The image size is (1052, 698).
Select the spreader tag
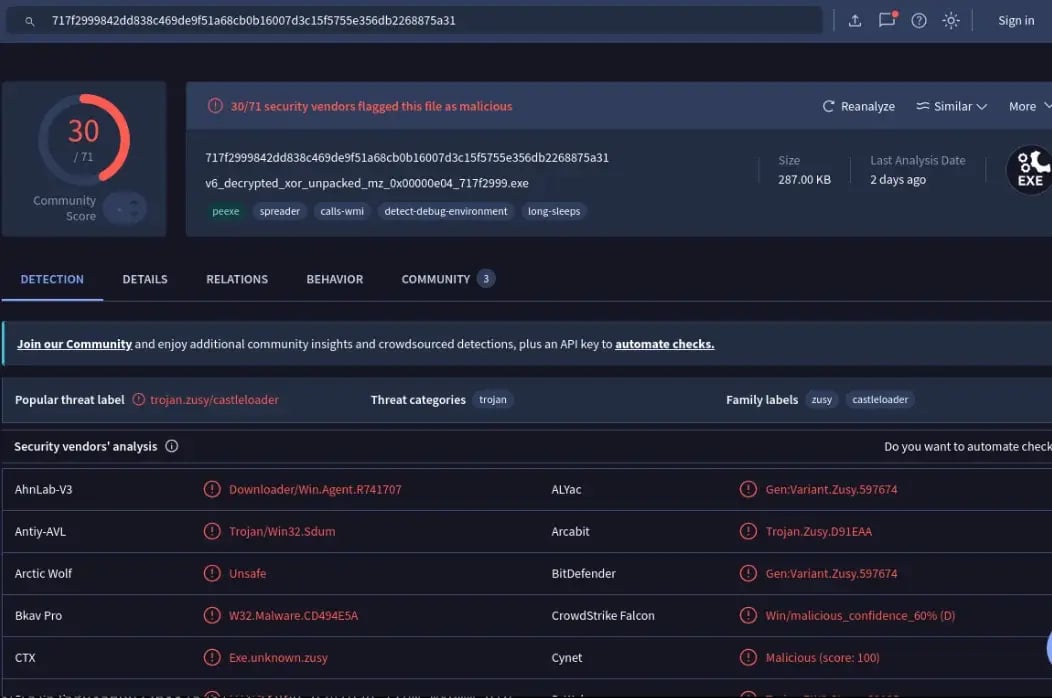(x=280, y=211)
